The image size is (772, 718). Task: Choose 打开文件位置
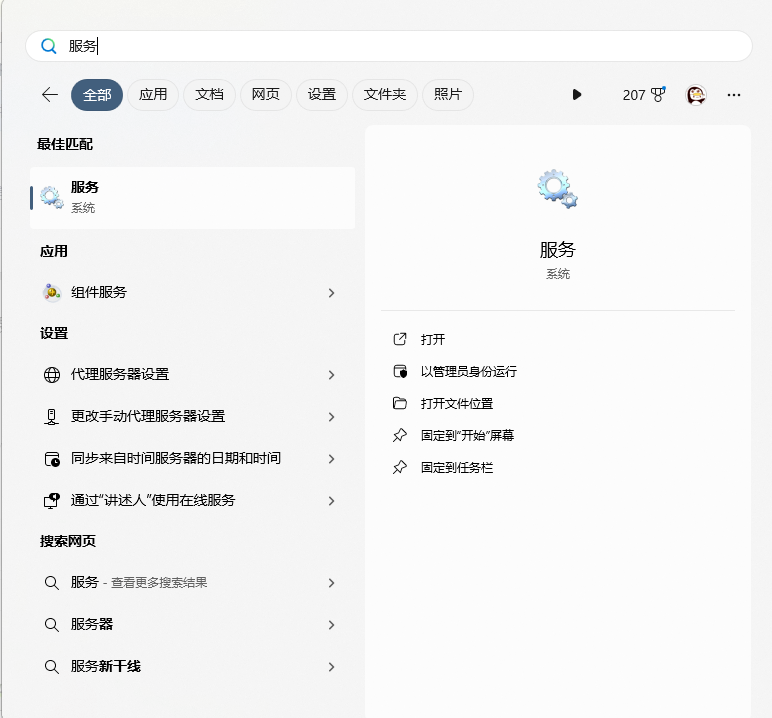(x=457, y=403)
